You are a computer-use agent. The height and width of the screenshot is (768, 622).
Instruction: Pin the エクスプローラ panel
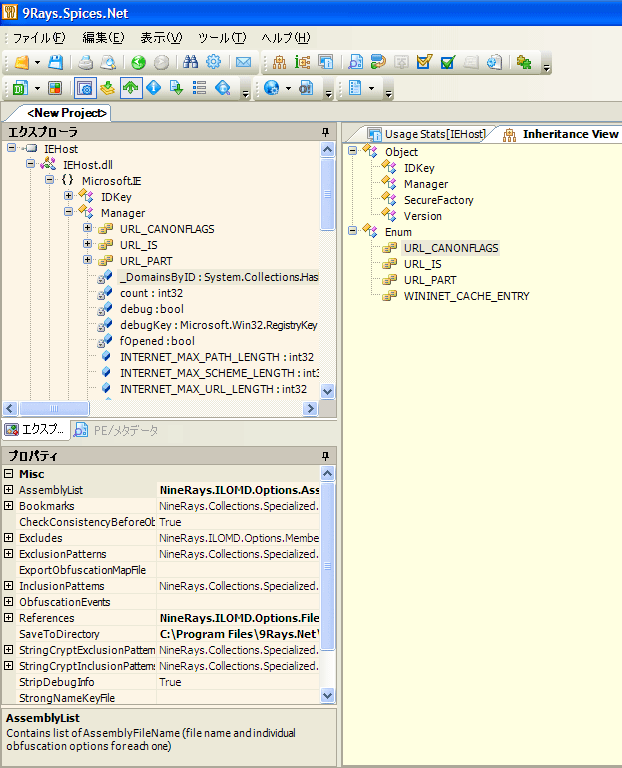pyautogui.click(x=325, y=132)
